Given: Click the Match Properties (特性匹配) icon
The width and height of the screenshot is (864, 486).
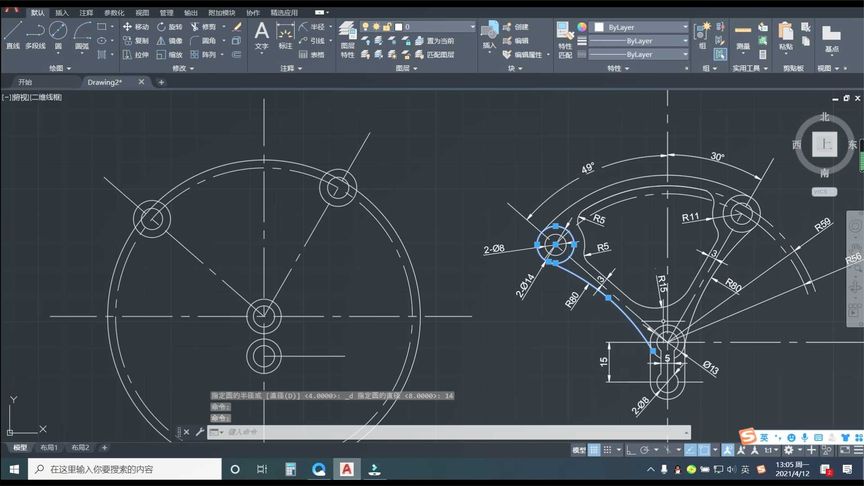Looking at the screenshot, I should 565,40.
